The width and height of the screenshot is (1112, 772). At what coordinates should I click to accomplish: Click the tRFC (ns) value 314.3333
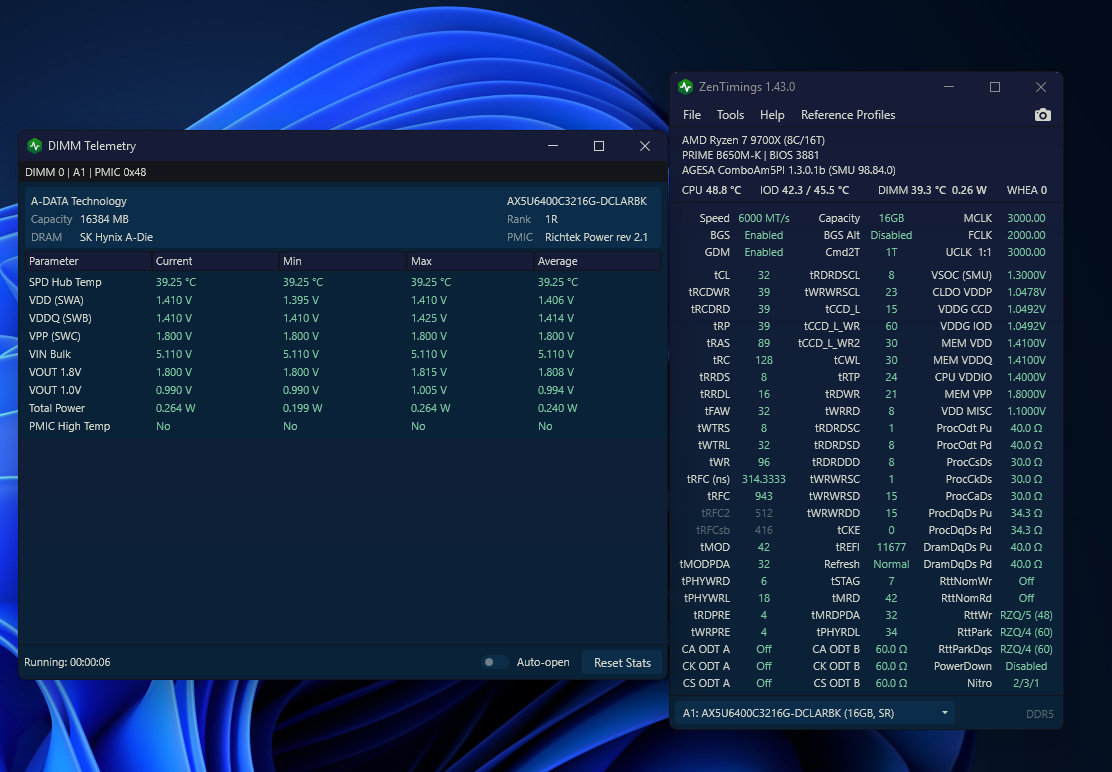coord(764,479)
